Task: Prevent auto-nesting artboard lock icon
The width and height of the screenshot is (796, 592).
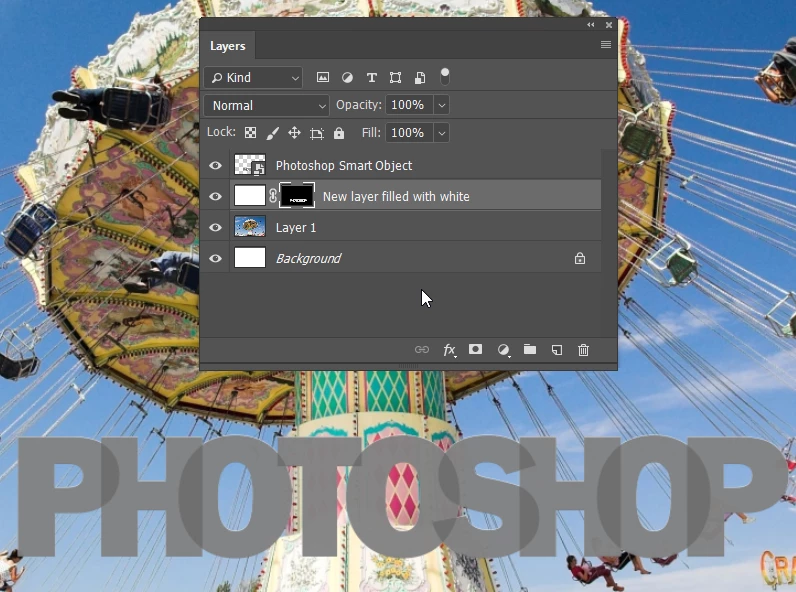Action: pos(317,133)
